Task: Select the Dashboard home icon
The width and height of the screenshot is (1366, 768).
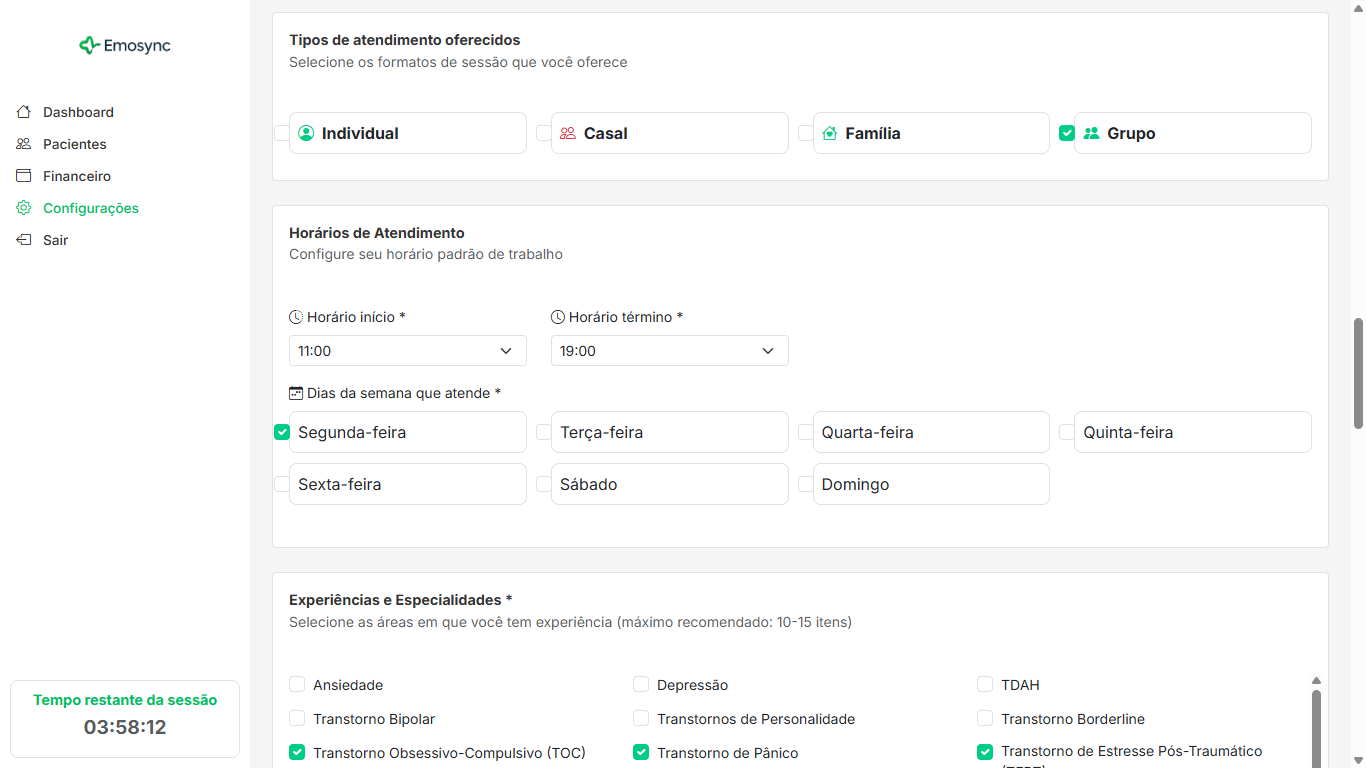Action: click(x=22, y=111)
